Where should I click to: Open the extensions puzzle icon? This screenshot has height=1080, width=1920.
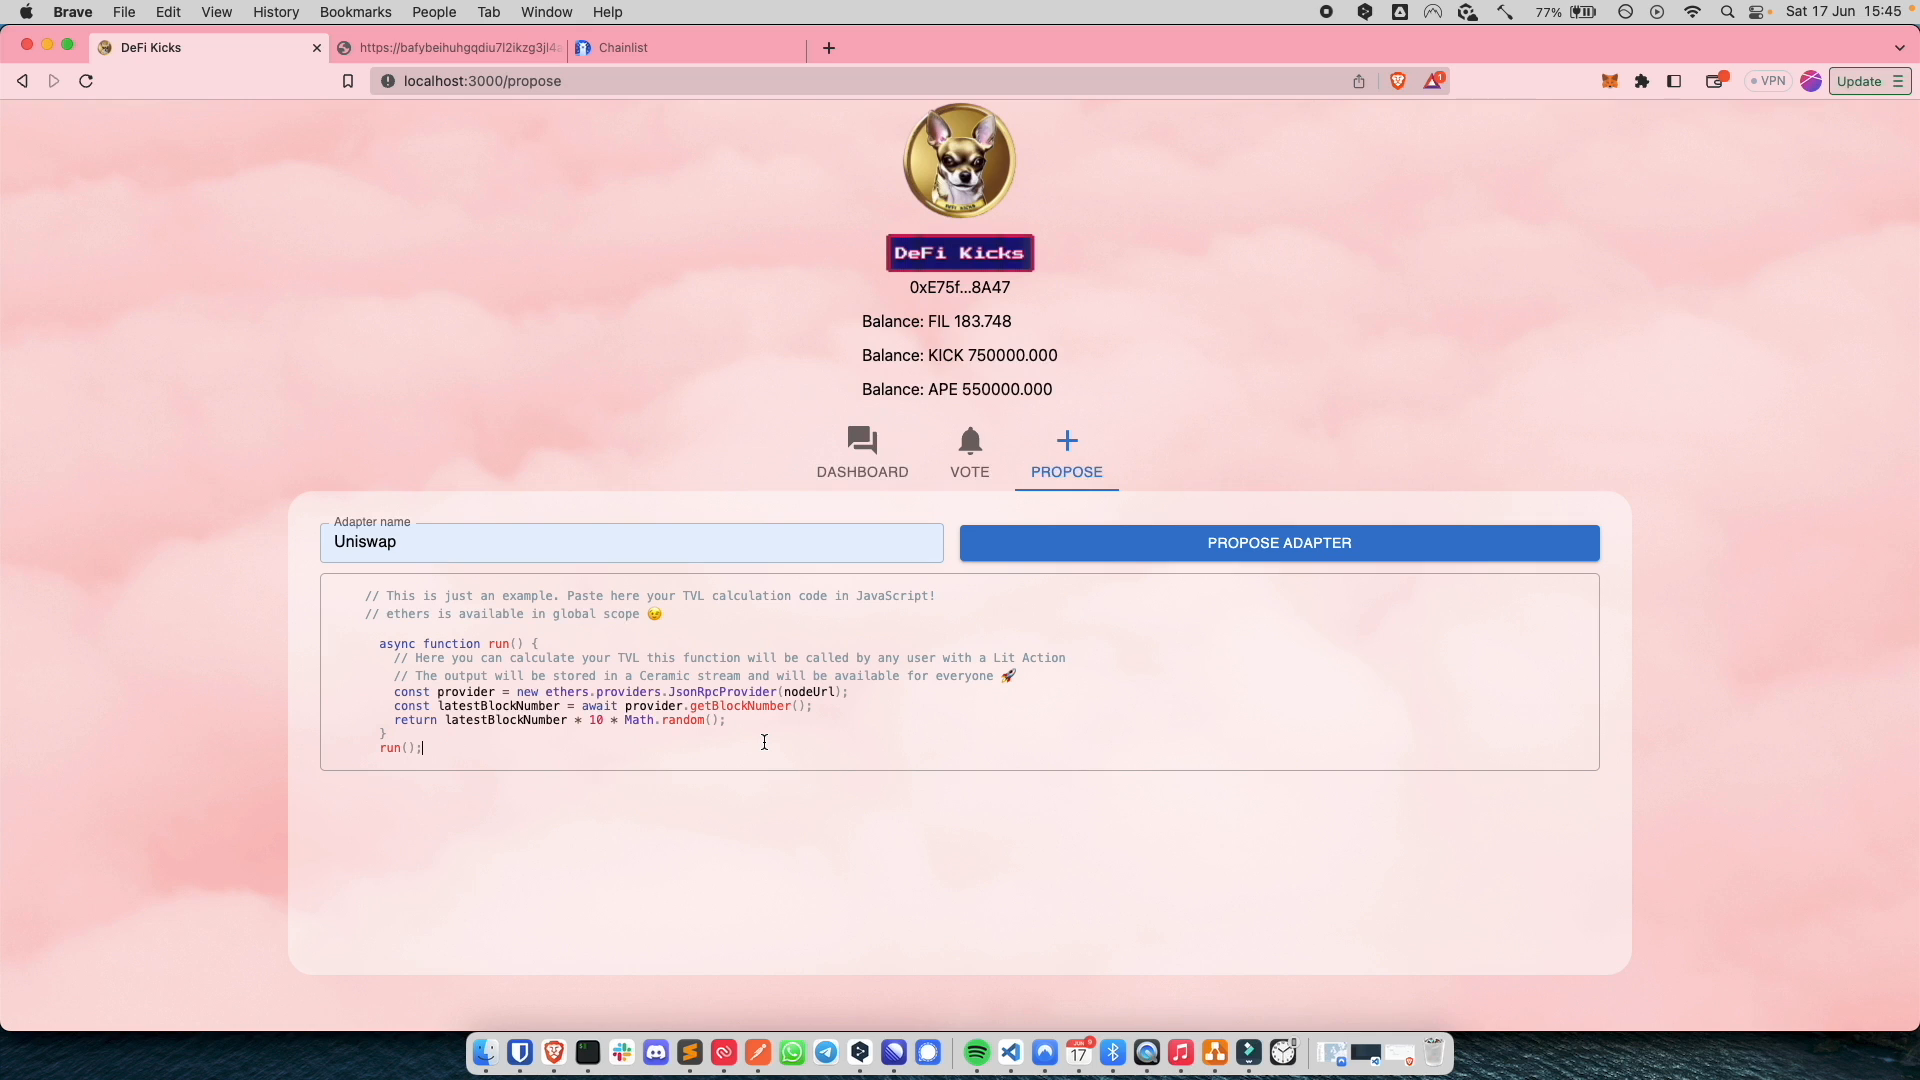click(x=1642, y=81)
